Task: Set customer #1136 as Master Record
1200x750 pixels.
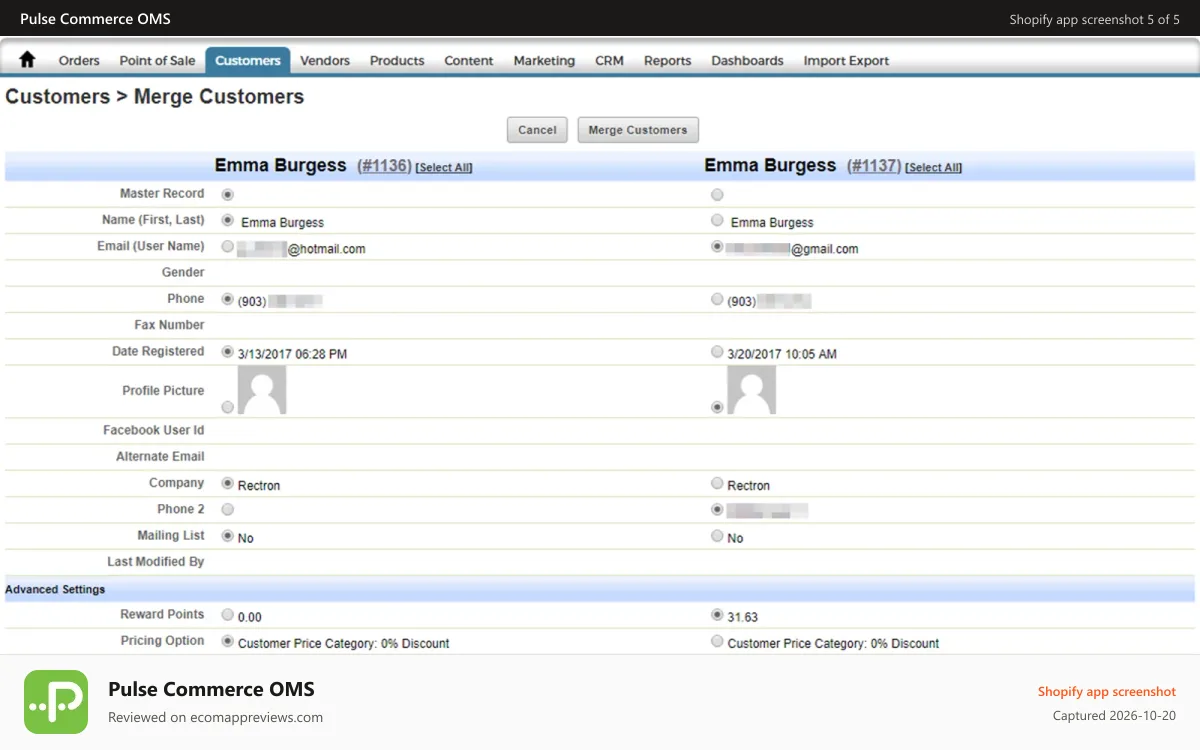Action: click(x=228, y=194)
